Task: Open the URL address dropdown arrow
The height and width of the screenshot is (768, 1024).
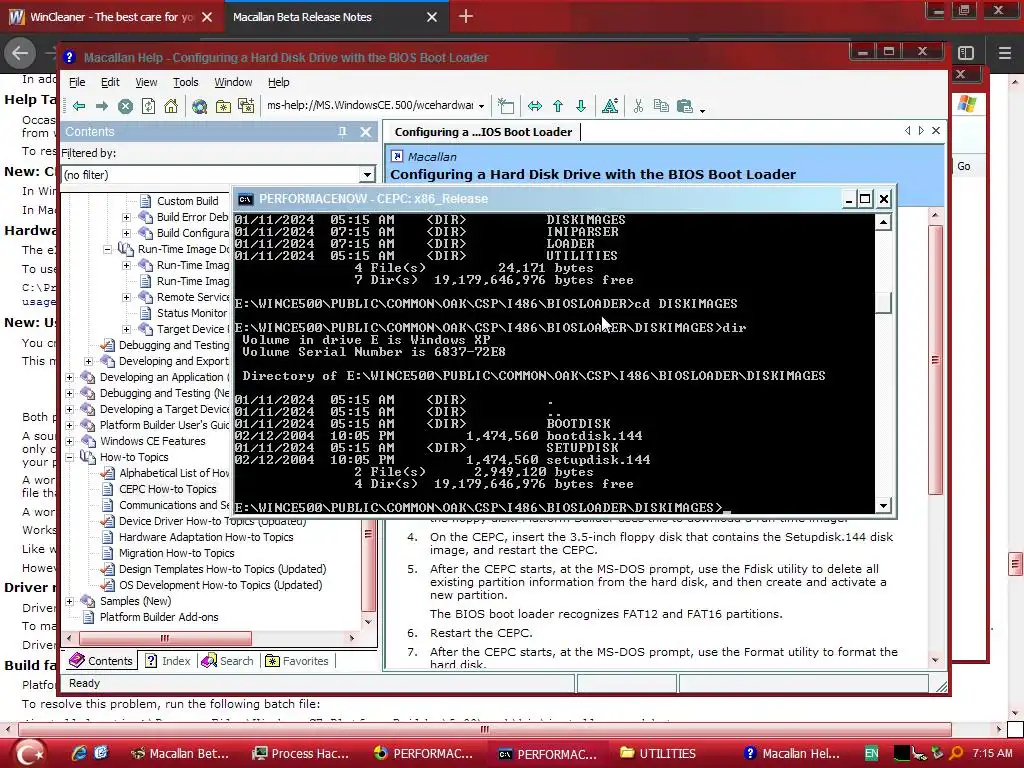Action: pyautogui.click(x=481, y=106)
